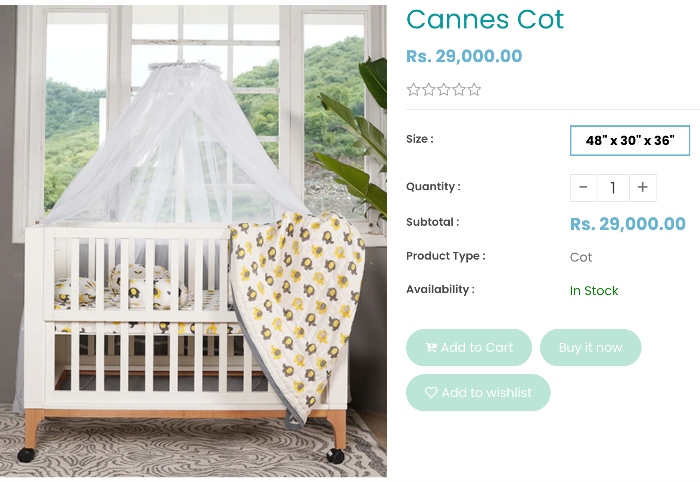700x482 pixels.
Task: Click the cart icon on Add to Cart
Action: (431, 348)
